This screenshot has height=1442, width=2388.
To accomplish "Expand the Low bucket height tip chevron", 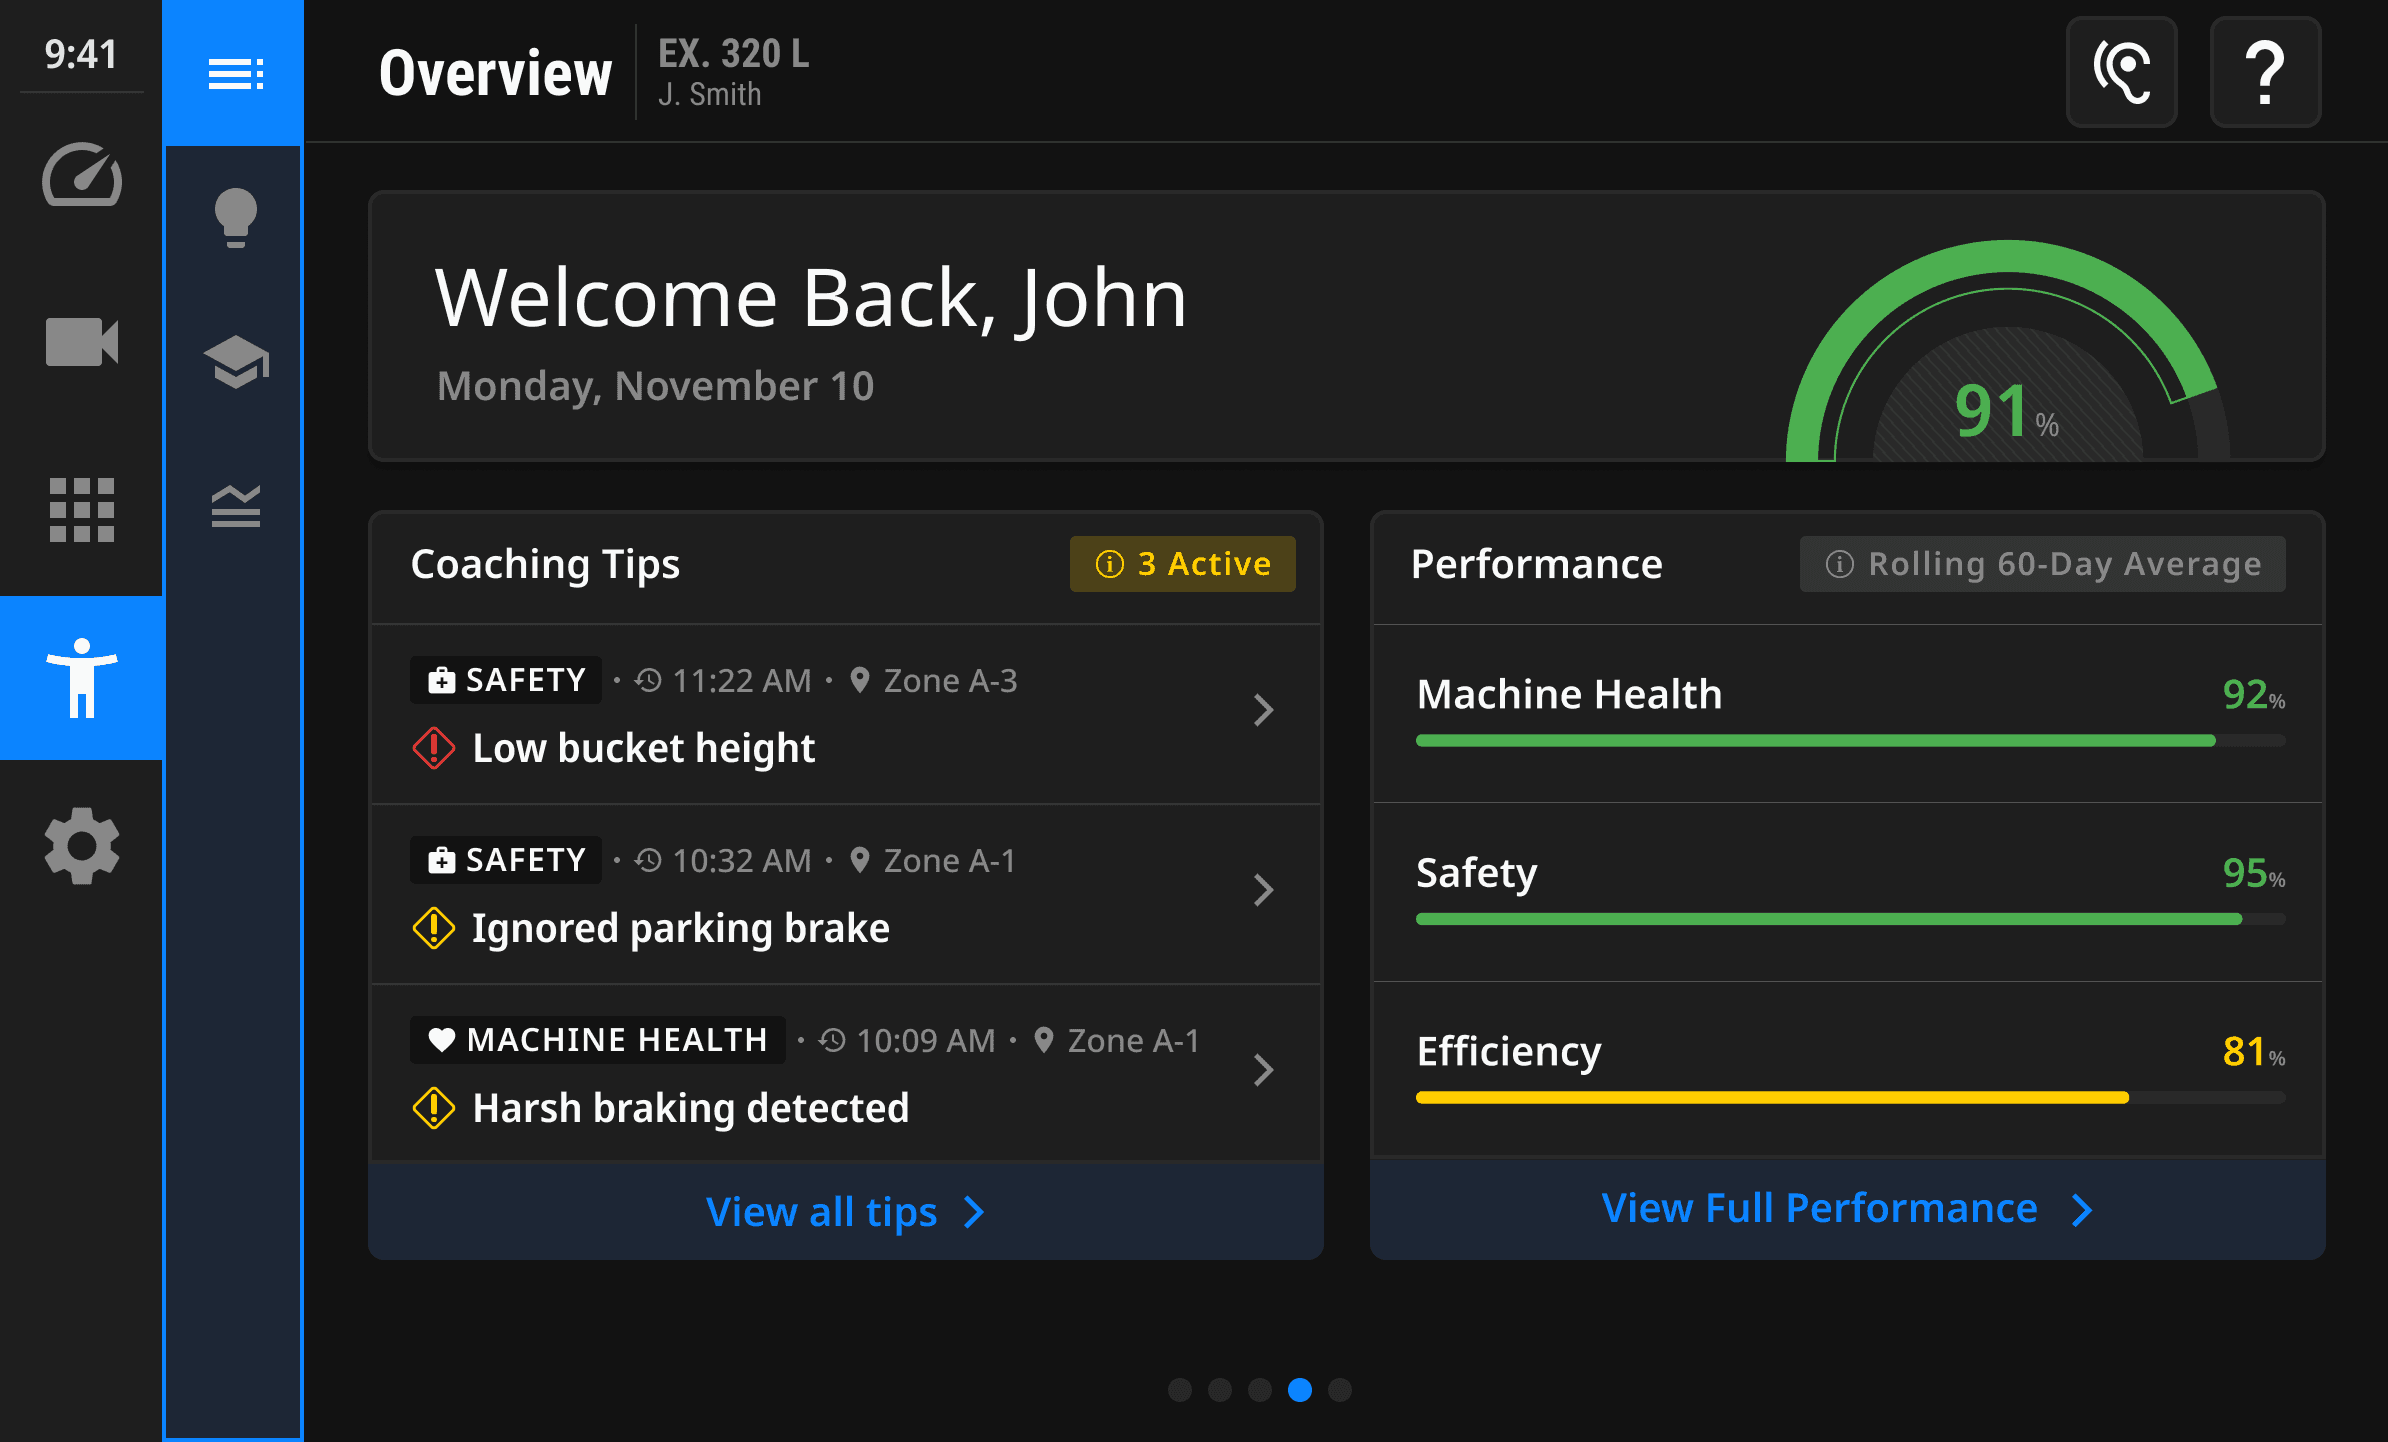I will [x=1263, y=710].
